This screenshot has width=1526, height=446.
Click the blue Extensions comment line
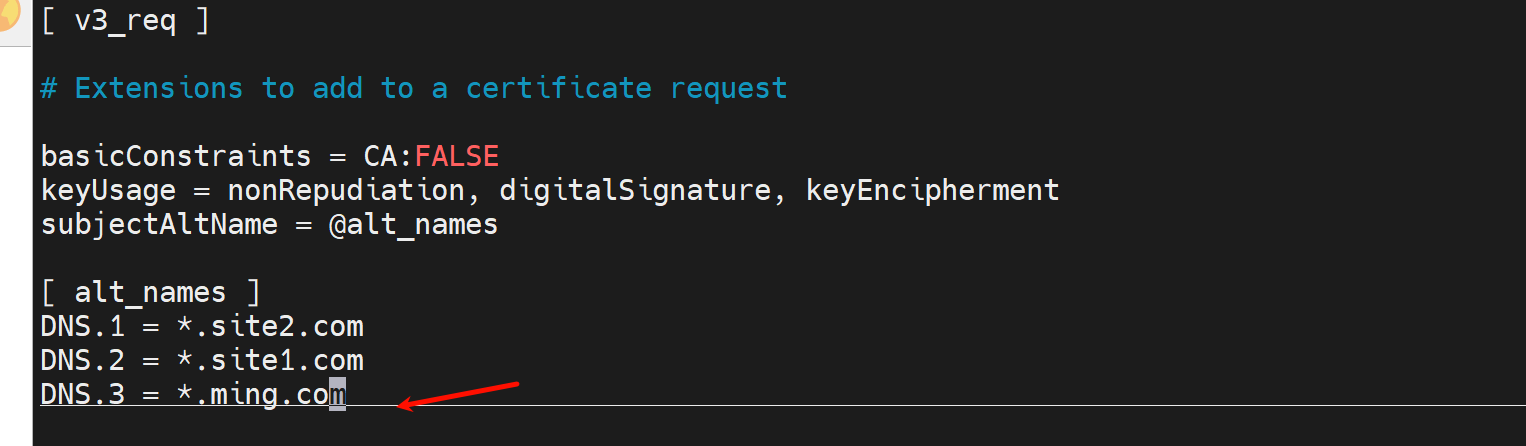(x=413, y=88)
